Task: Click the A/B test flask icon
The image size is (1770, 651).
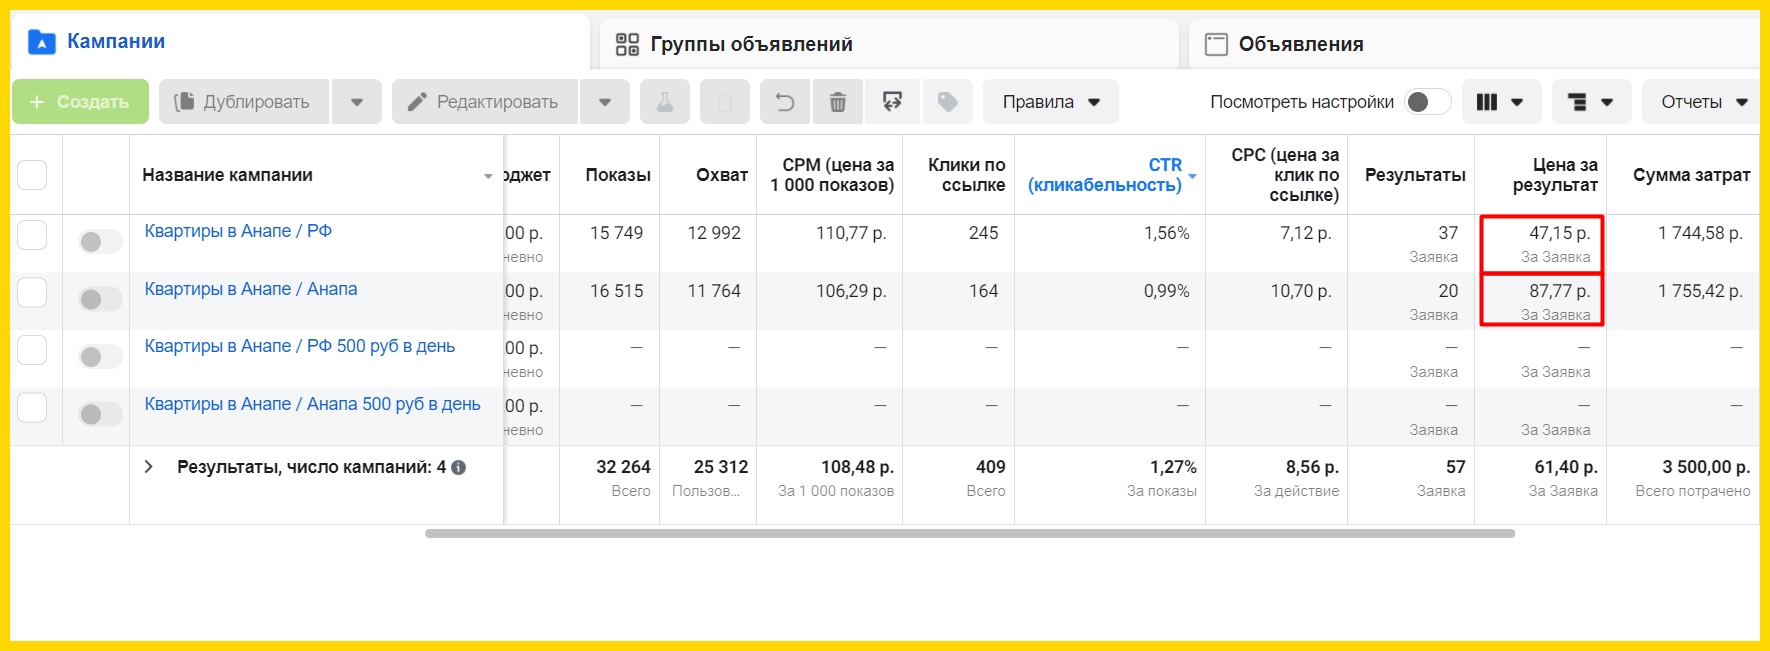Action: 664,102
